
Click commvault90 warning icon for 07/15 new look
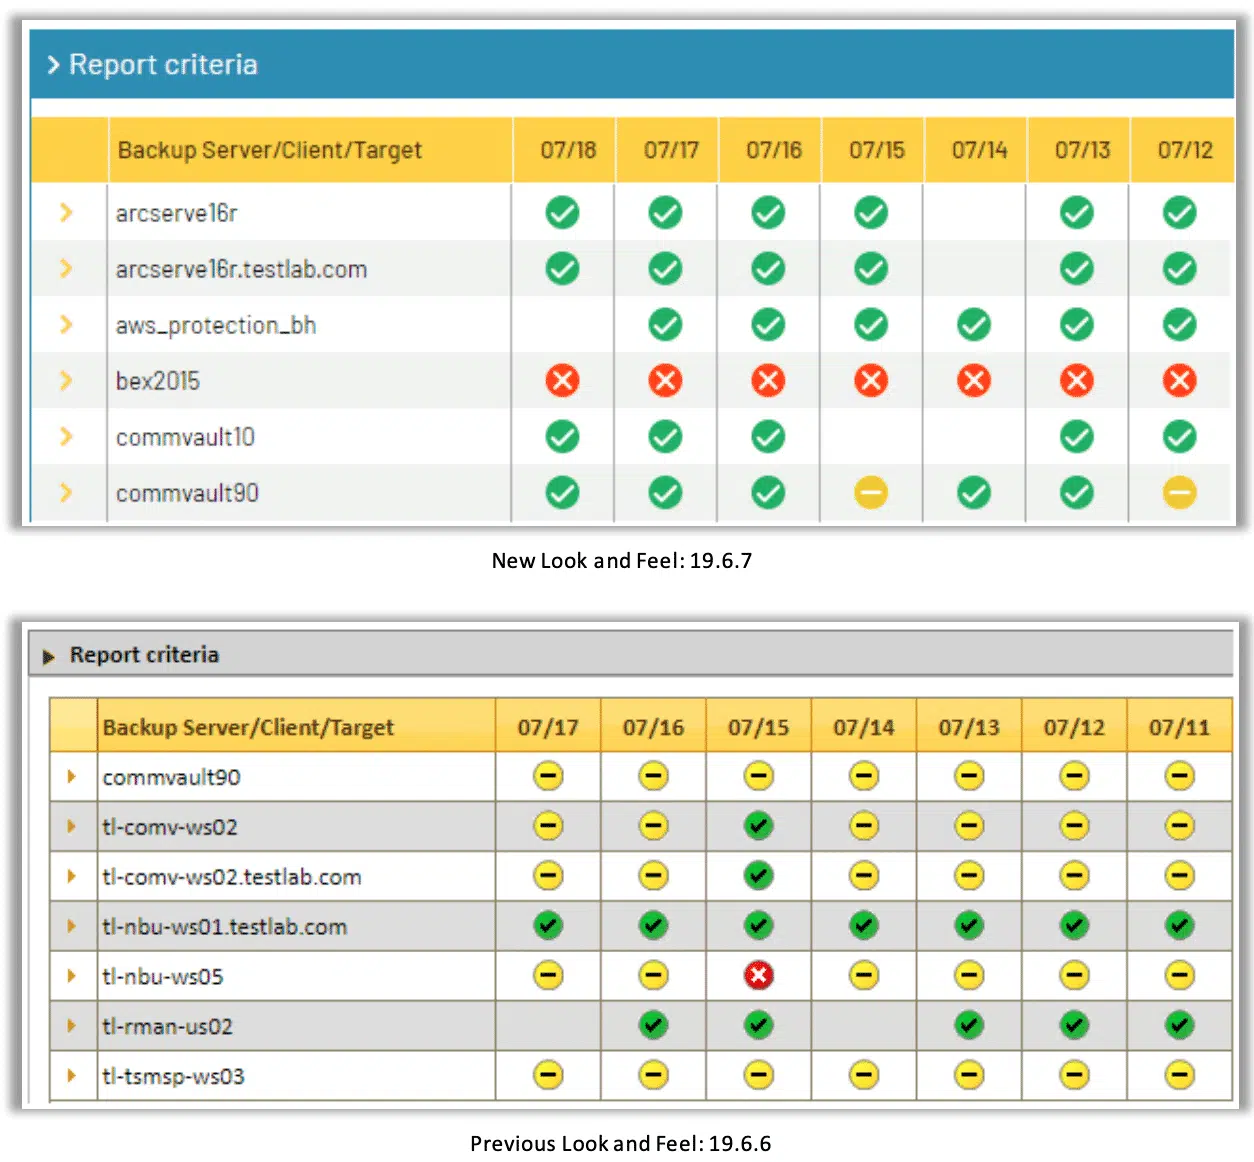[871, 492]
